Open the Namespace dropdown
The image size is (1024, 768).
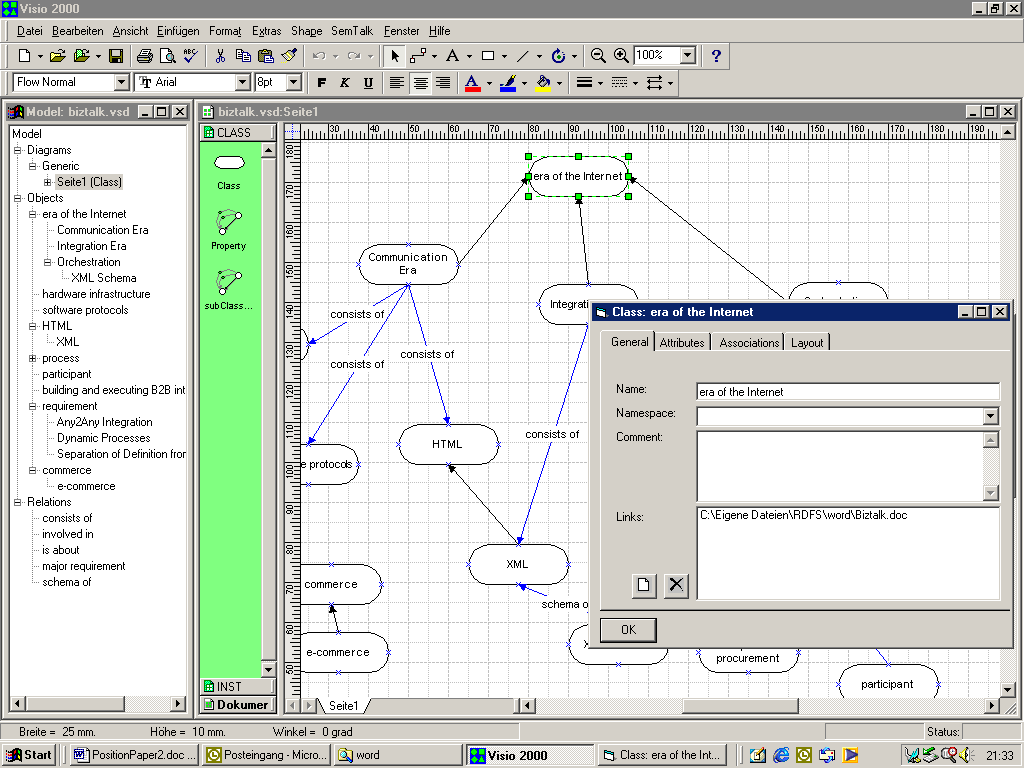990,416
